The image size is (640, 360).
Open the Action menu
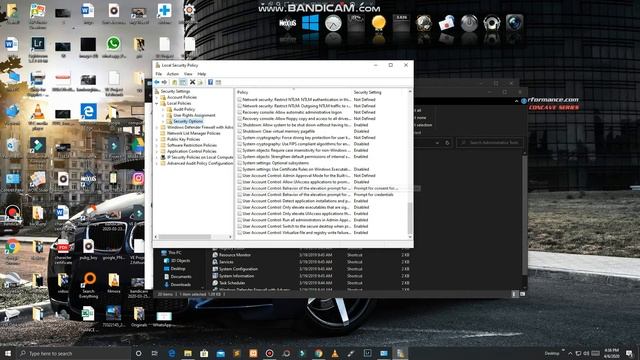(173, 74)
